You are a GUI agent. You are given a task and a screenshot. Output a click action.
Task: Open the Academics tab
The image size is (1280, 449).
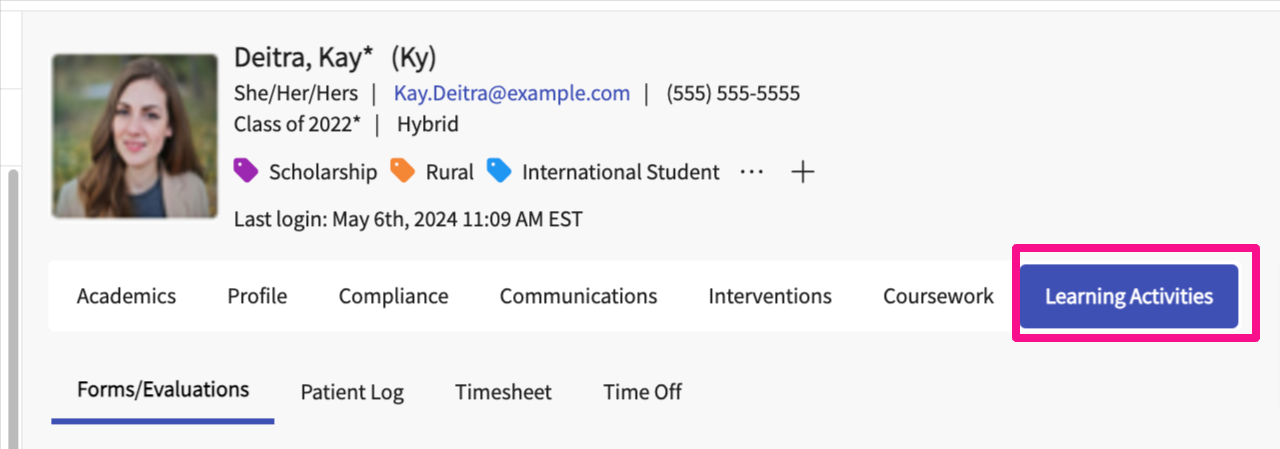coord(126,296)
